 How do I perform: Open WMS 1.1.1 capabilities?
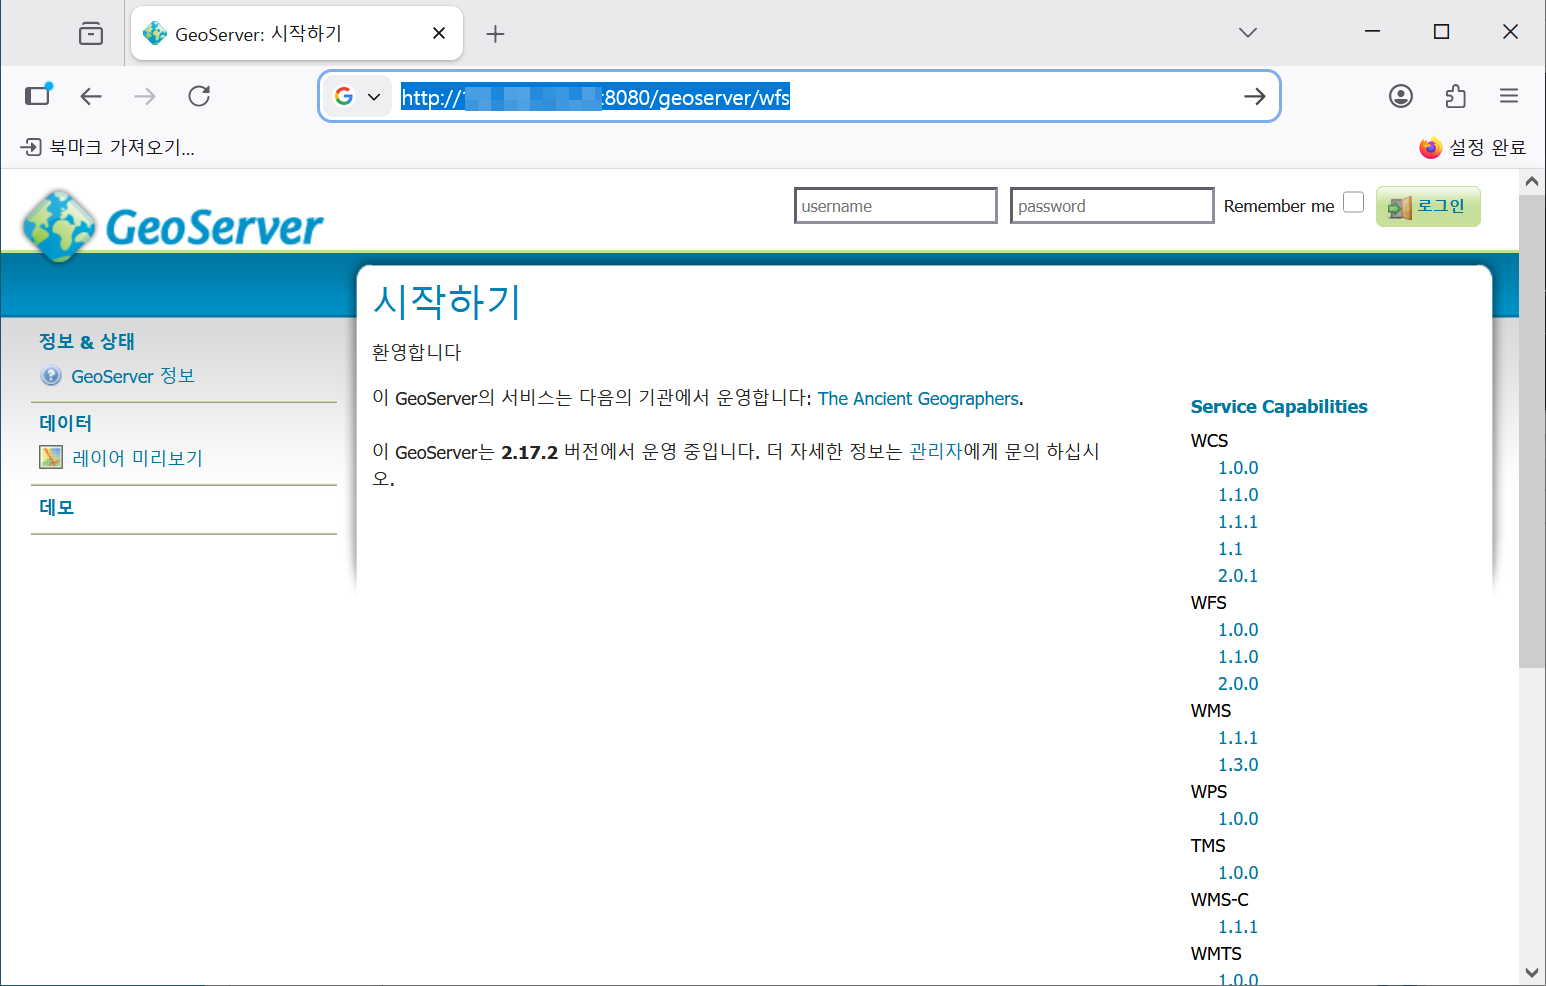pyautogui.click(x=1238, y=738)
